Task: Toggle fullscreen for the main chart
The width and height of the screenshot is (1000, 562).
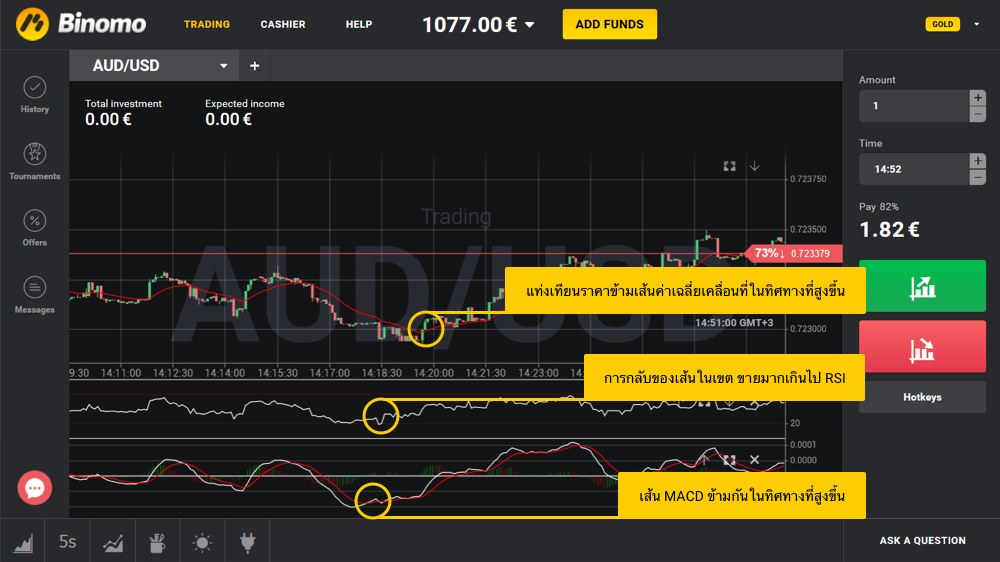Action: pyautogui.click(x=730, y=166)
